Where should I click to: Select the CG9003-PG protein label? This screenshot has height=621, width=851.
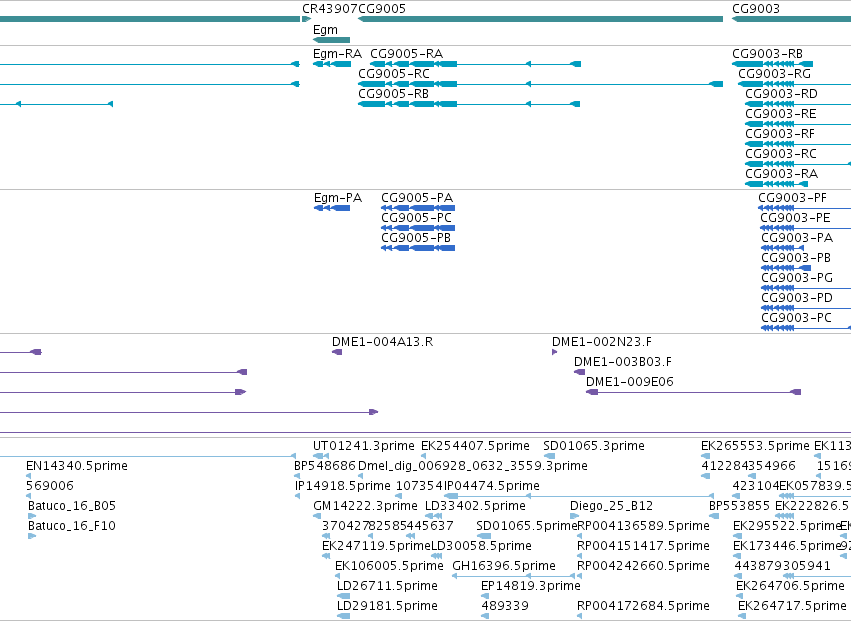click(797, 278)
